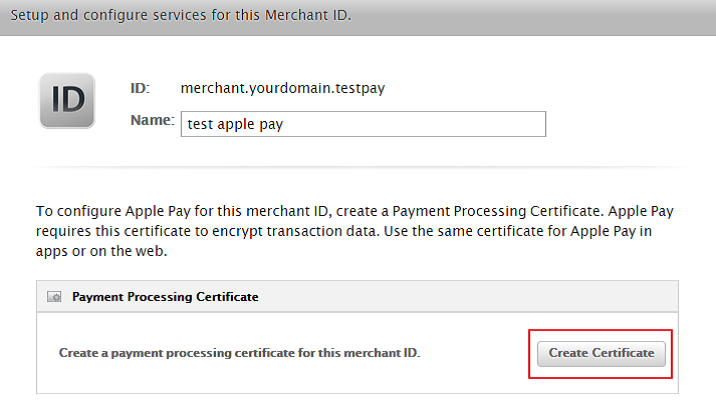716x413 pixels.
Task: Click the "Name:" field label
Action: 153,120
